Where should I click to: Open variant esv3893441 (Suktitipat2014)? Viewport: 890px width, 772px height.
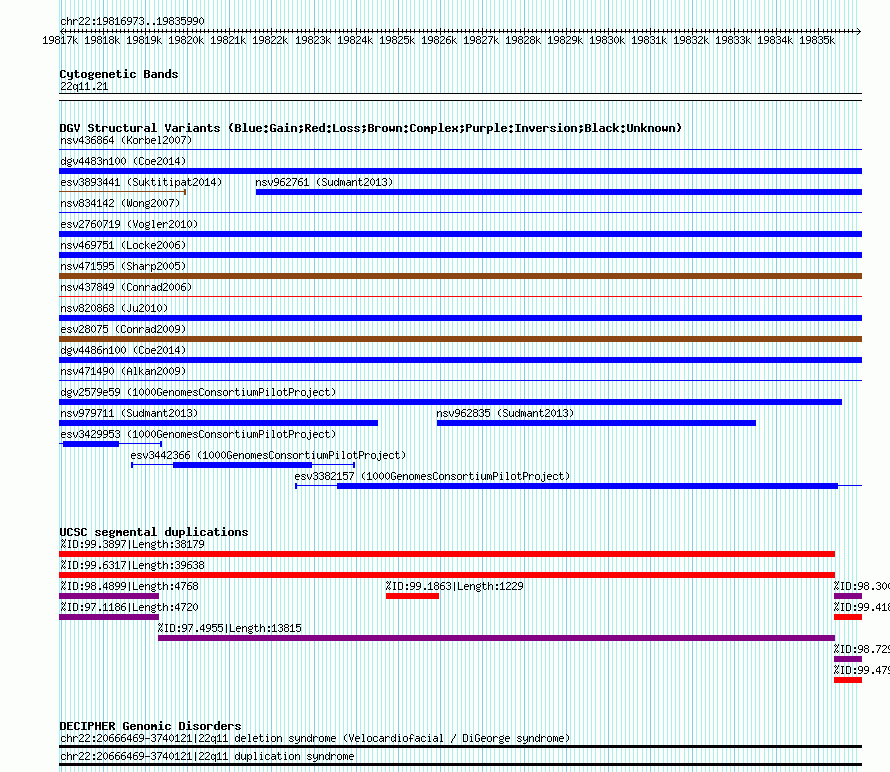tap(141, 182)
